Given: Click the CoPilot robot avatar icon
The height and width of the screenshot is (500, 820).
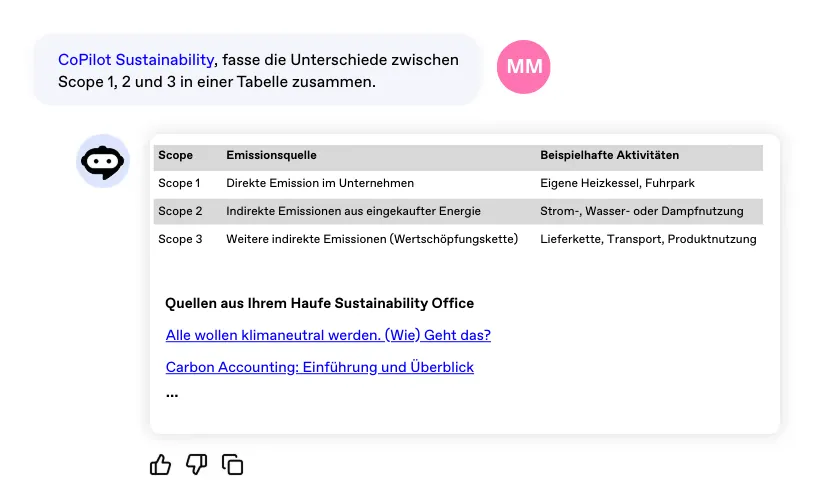Looking at the screenshot, I should point(103,161).
